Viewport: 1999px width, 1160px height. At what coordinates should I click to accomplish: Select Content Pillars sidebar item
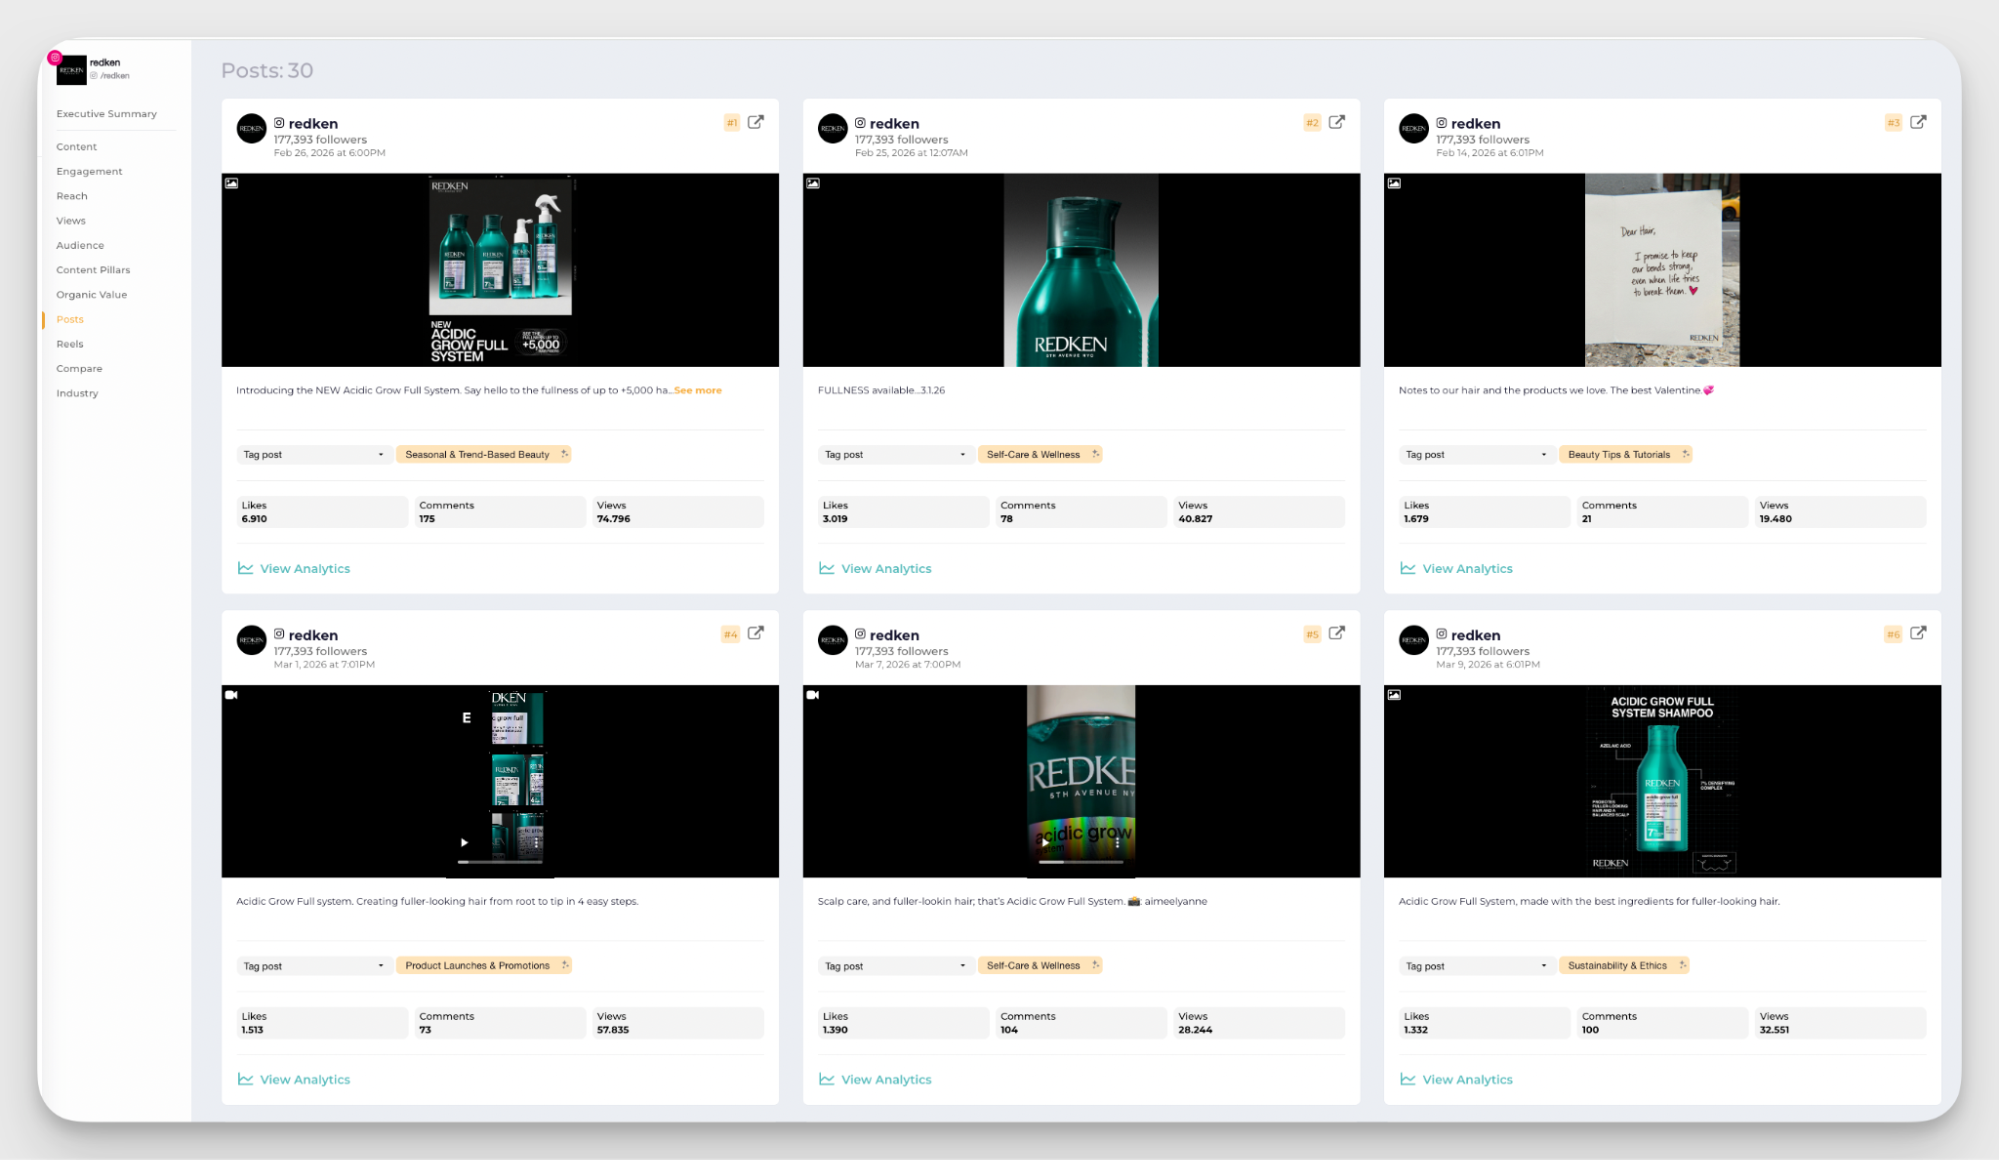[93, 270]
